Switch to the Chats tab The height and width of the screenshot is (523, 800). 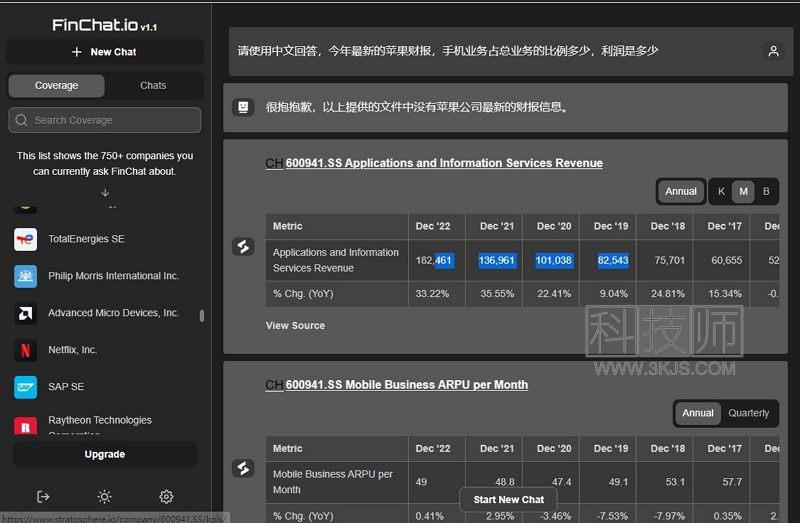point(153,86)
